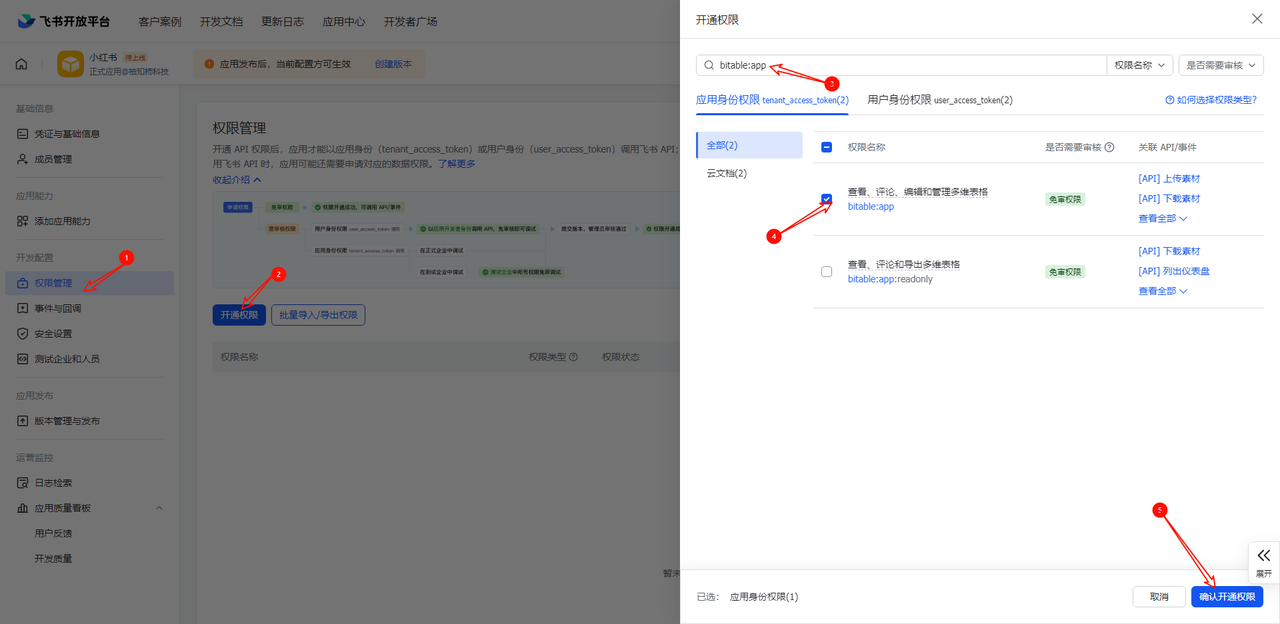
Task: Open the 是否需要审核 filter dropdown
Action: [x=1220, y=65]
